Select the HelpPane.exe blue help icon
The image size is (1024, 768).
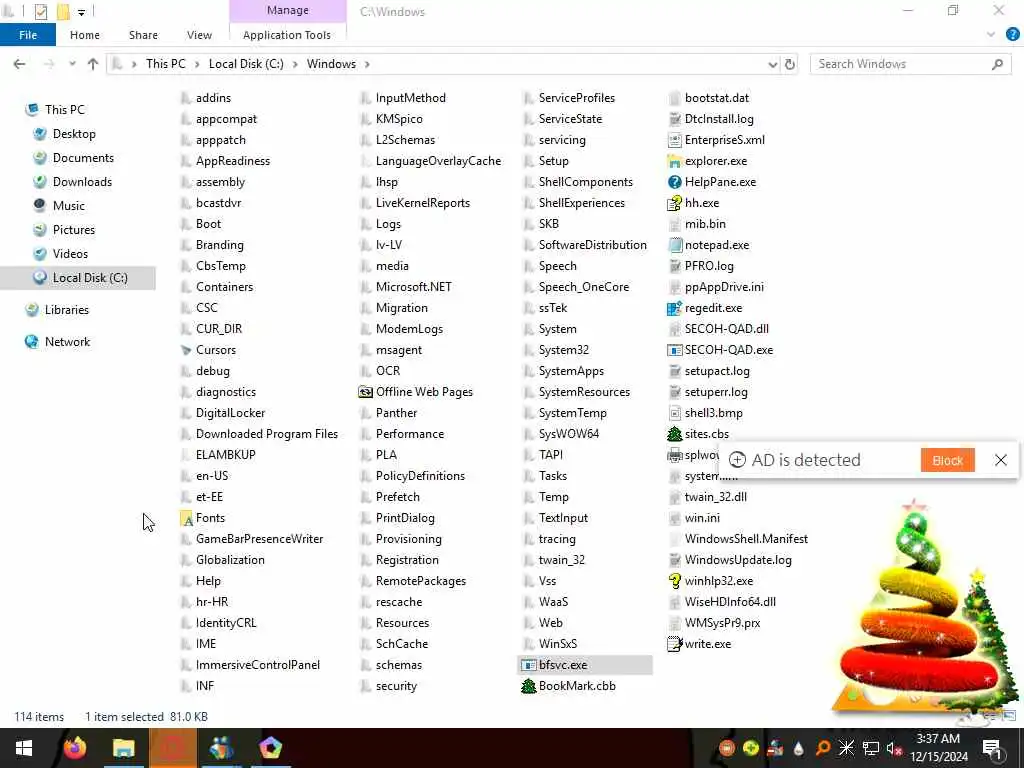(675, 182)
